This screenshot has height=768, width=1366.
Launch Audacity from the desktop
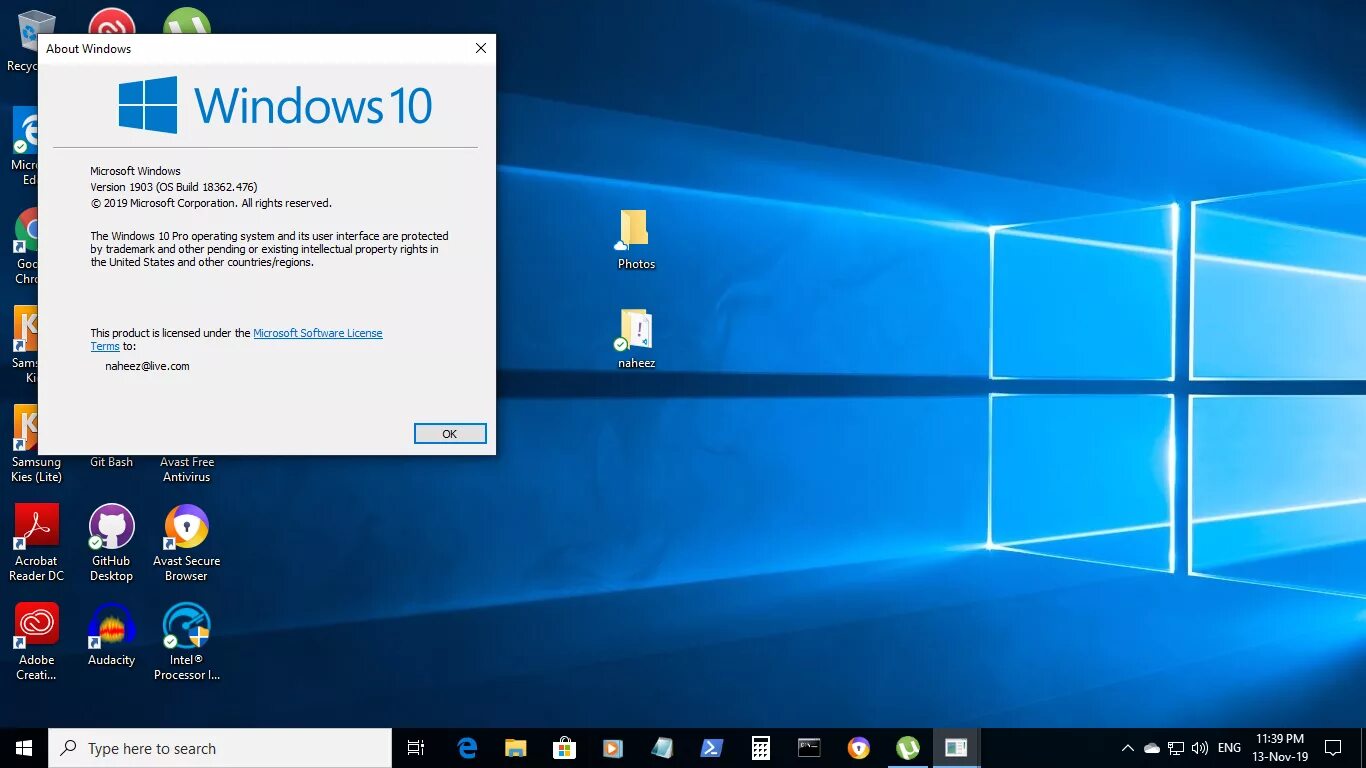click(111, 635)
